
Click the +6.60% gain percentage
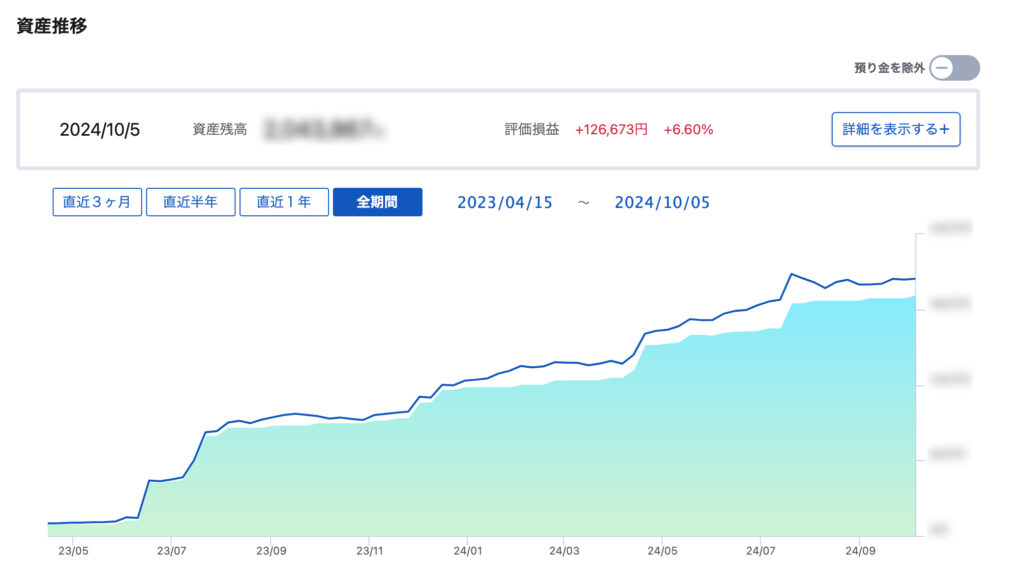pos(688,130)
